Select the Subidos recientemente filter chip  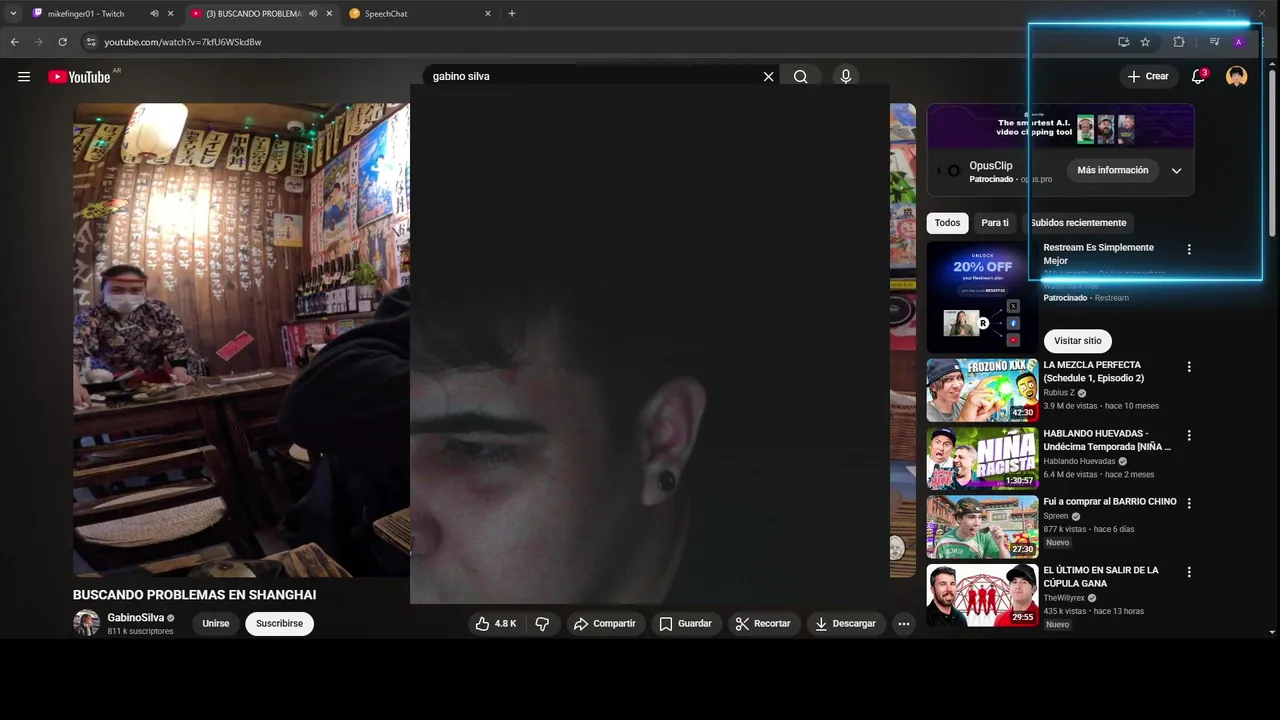pyautogui.click(x=1078, y=223)
